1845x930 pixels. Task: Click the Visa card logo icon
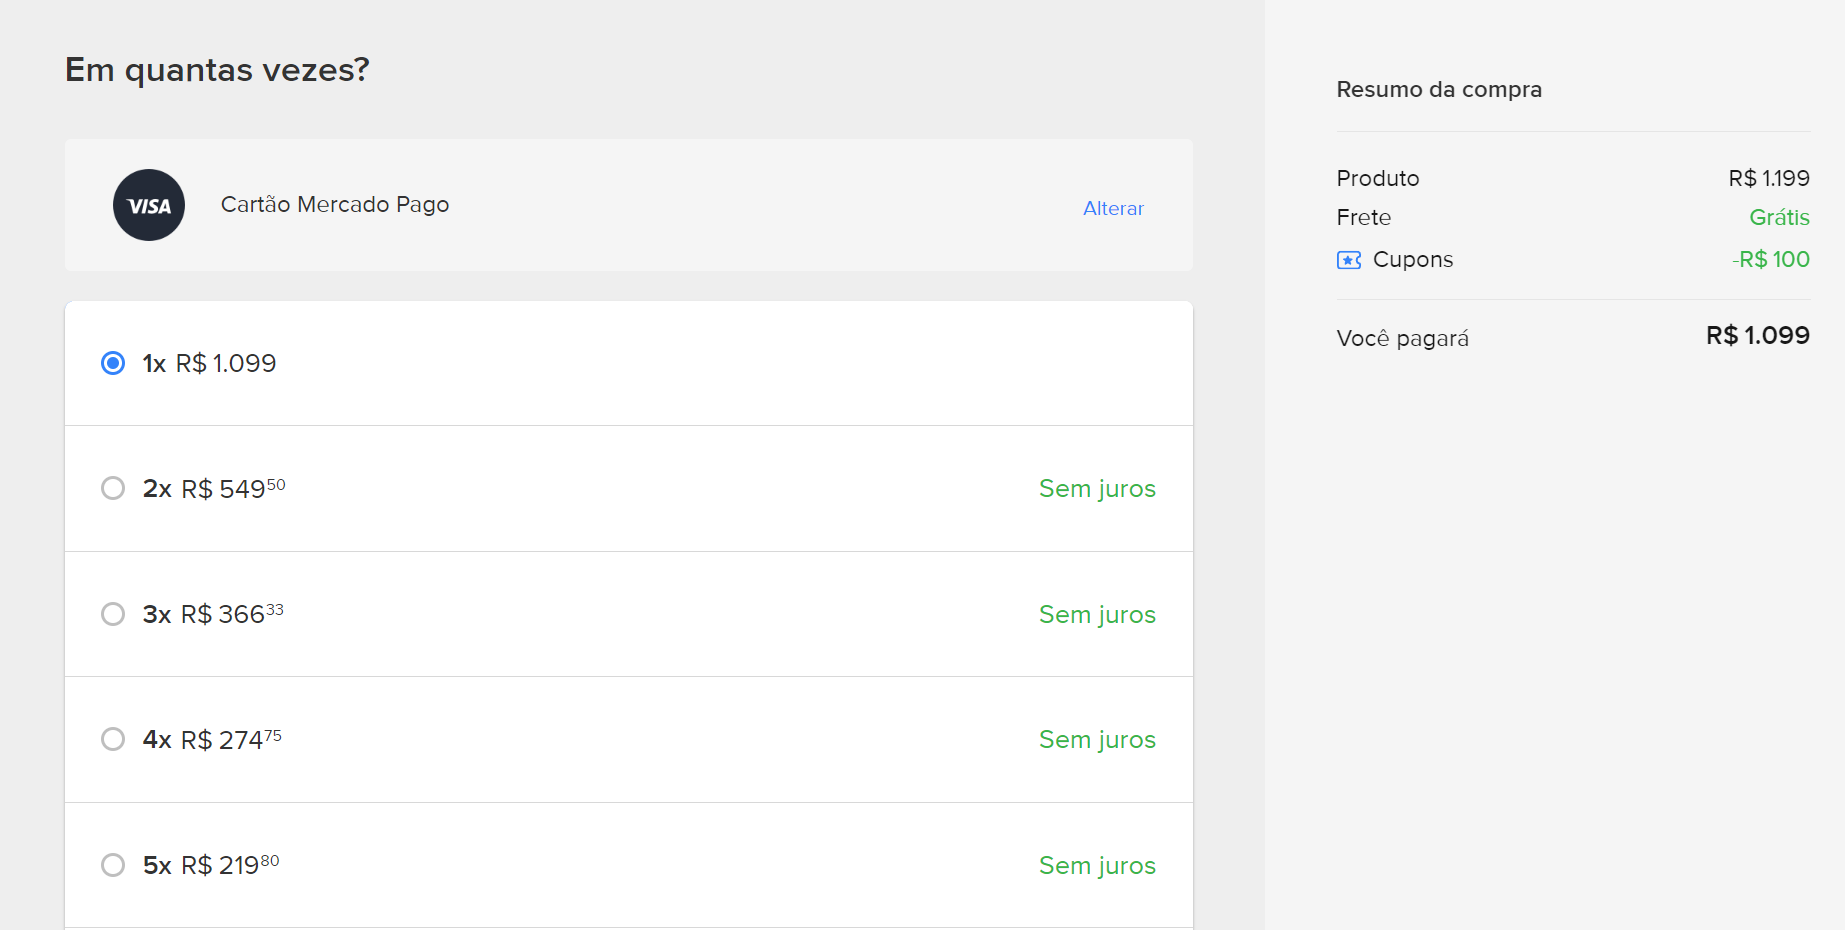point(149,205)
